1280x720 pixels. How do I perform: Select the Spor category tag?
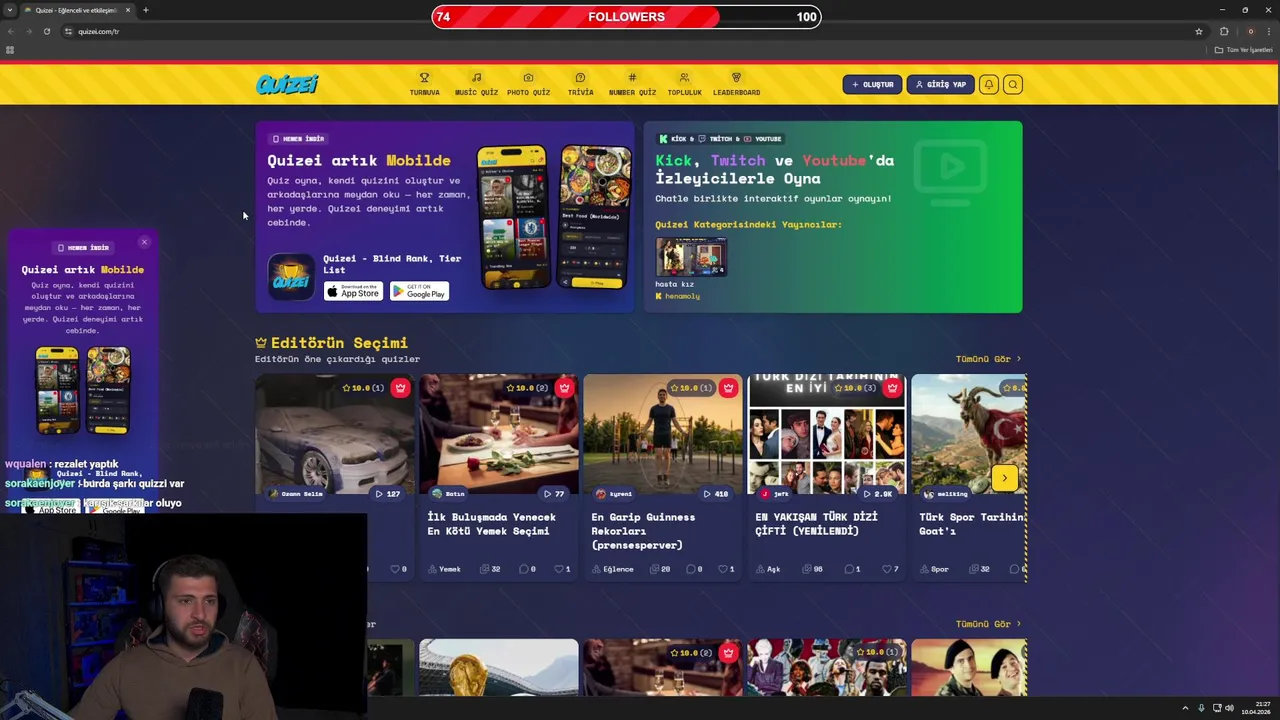coord(934,569)
